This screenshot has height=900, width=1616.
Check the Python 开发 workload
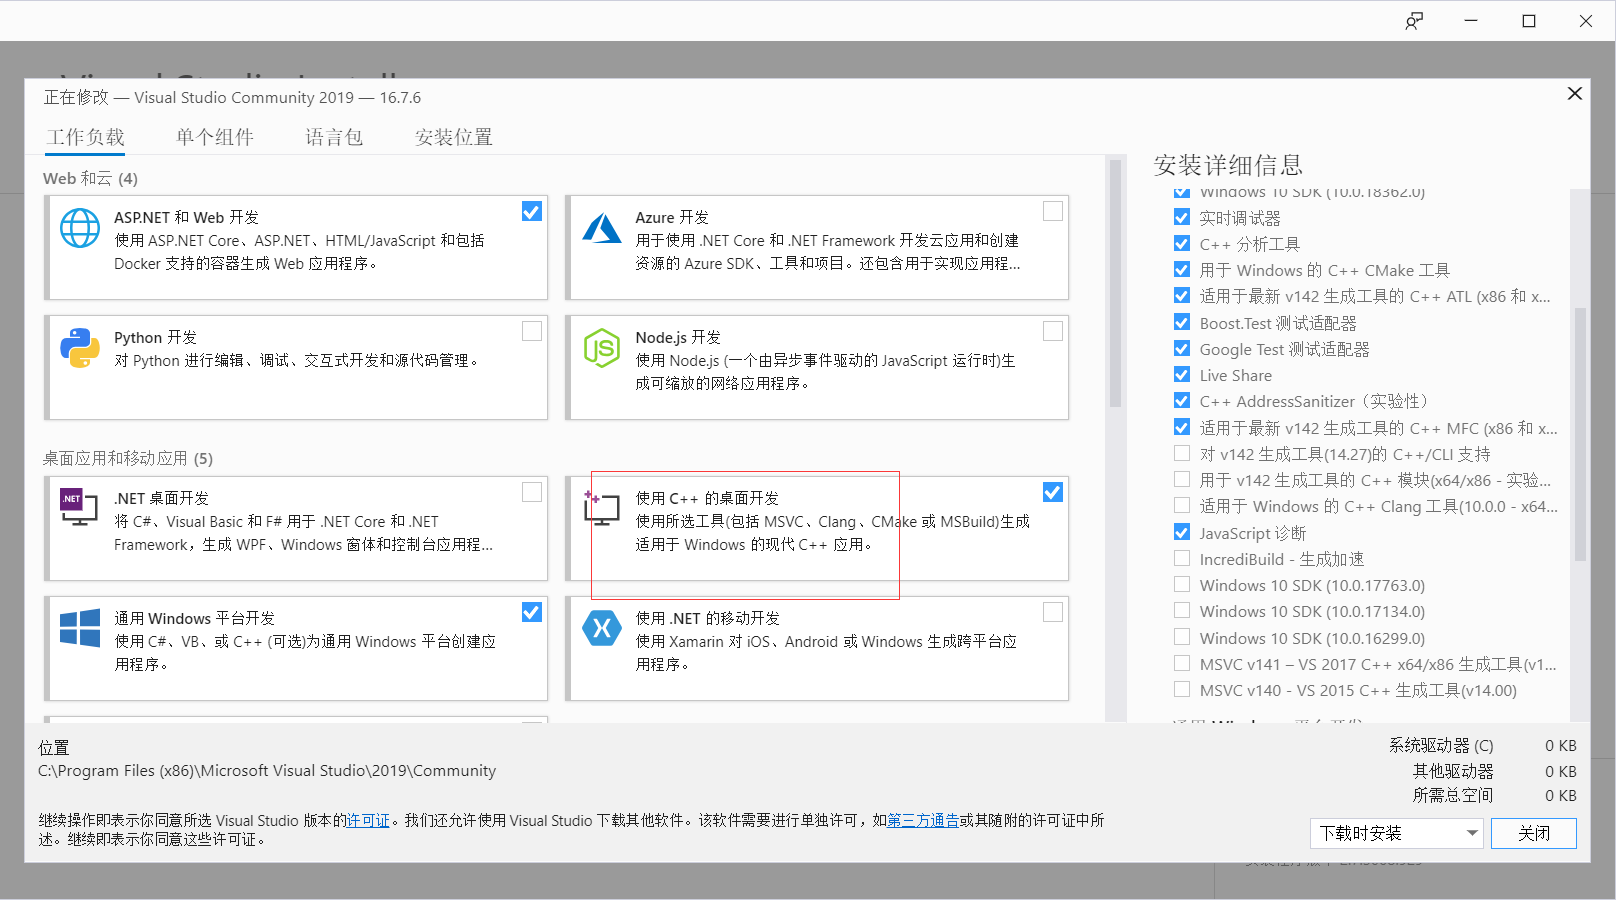click(x=532, y=331)
